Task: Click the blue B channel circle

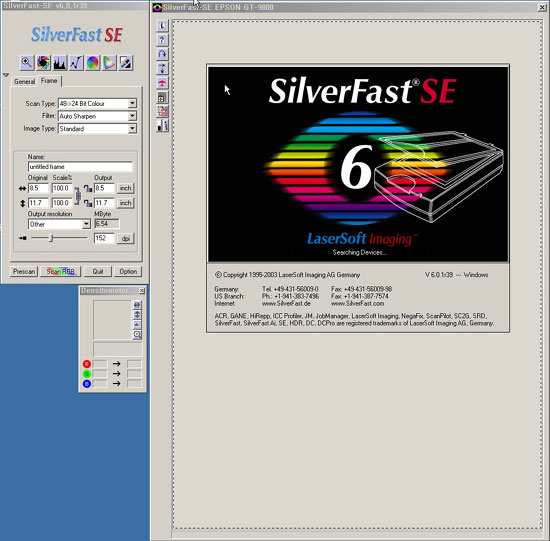Action: click(x=87, y=384)
